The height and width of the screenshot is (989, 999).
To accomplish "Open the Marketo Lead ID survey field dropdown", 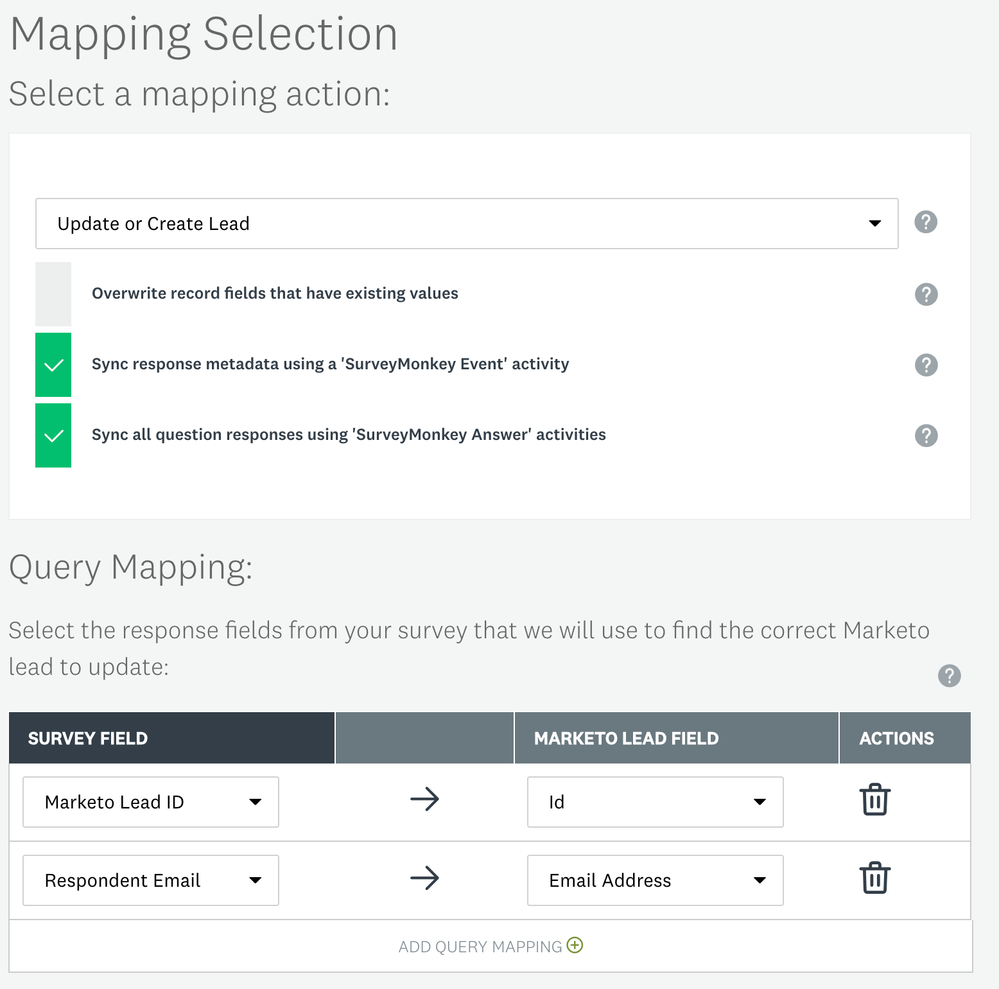I will pos(150,802).
